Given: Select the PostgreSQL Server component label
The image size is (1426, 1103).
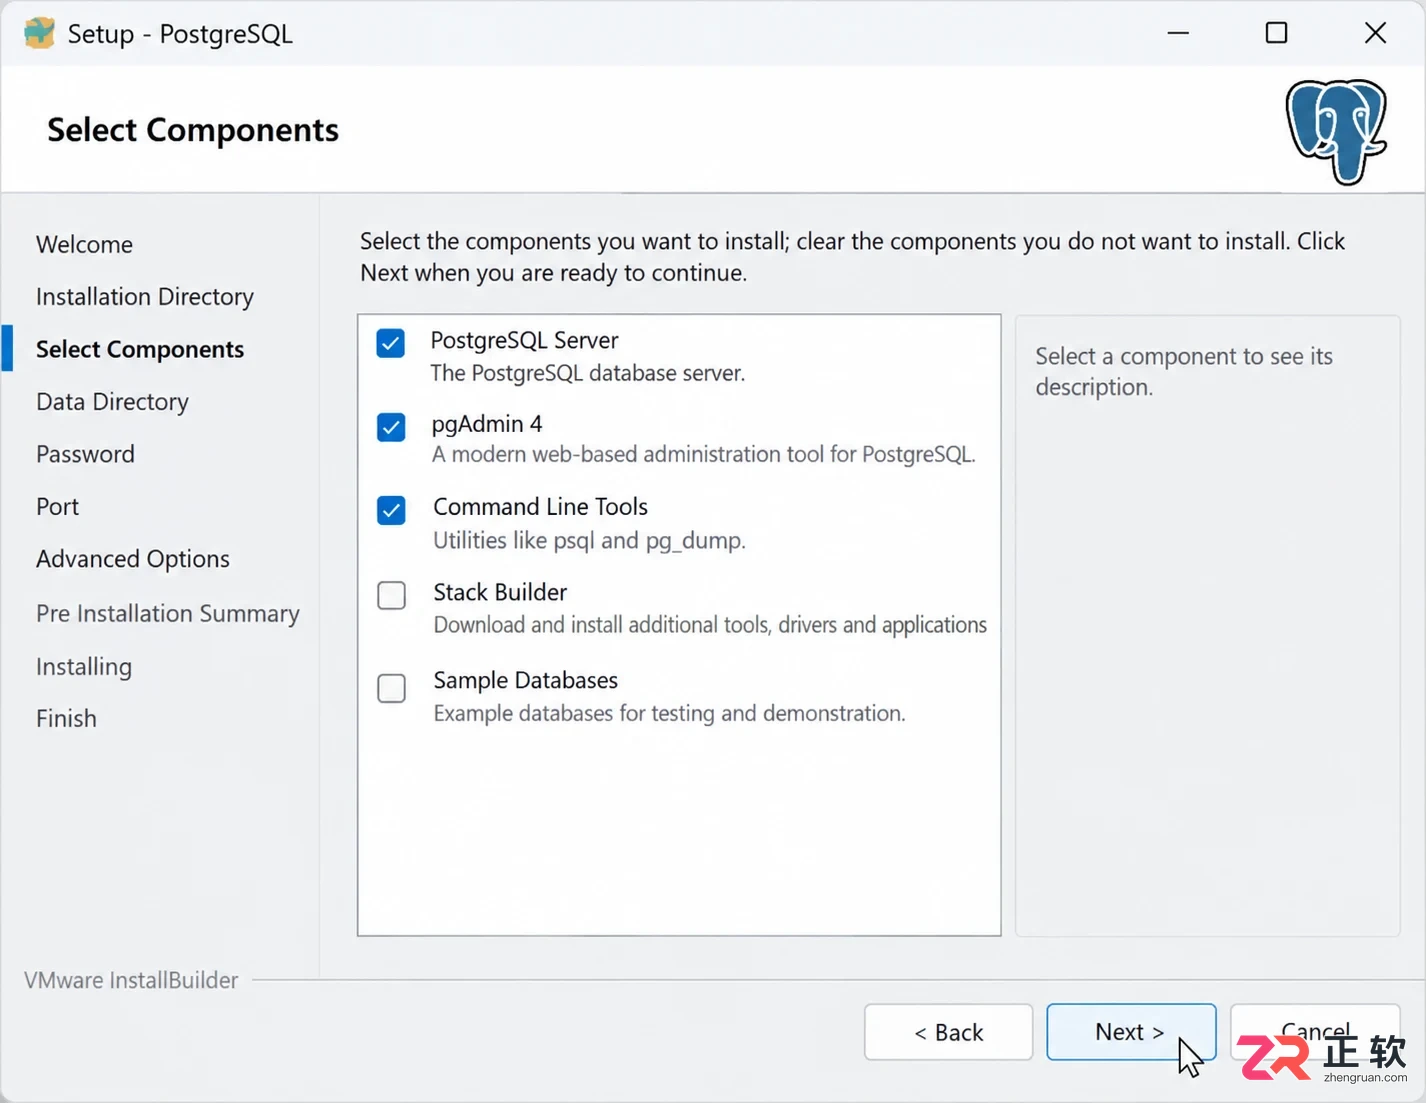Looking at the screenshot, I should tap(524, 340).
